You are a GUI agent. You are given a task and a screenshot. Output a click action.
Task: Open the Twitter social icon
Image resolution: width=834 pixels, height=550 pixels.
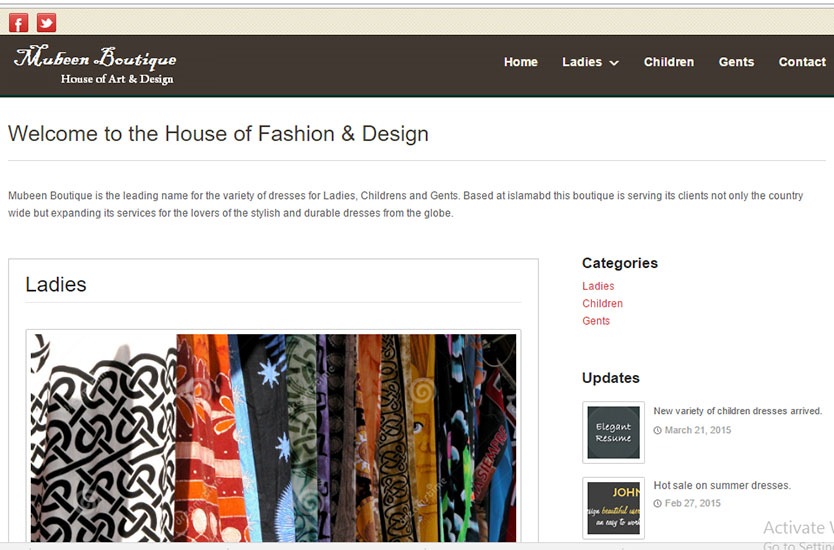click(46, 23)
